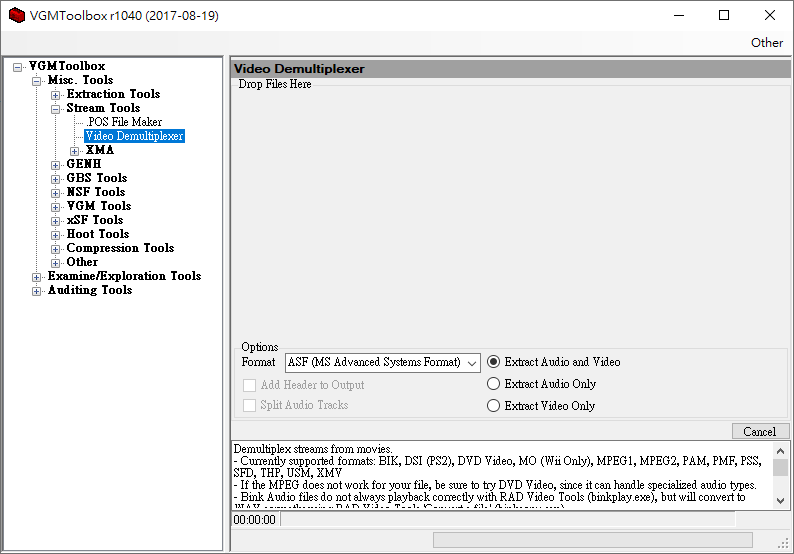Select Hoot Tools tree label
The width and height of the screenshot is (794, 554).
click(98, 234)
